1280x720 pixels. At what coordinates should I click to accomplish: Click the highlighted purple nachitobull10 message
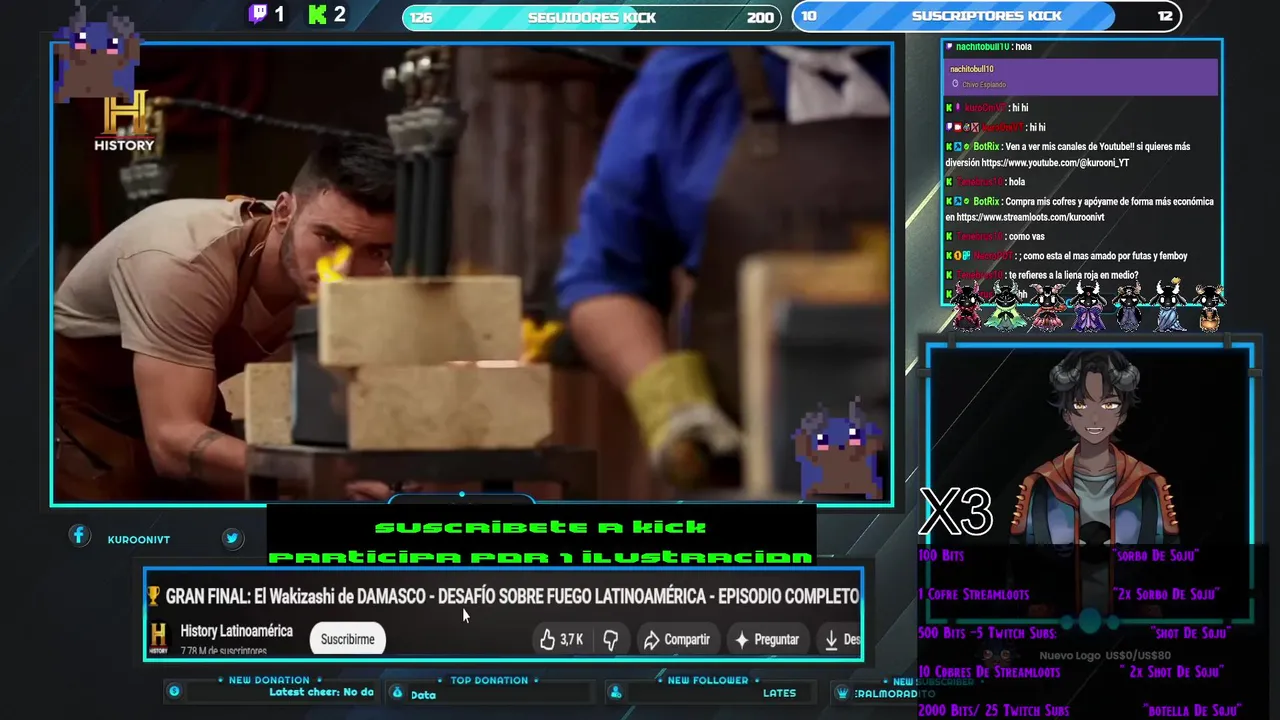[1081, 77]
